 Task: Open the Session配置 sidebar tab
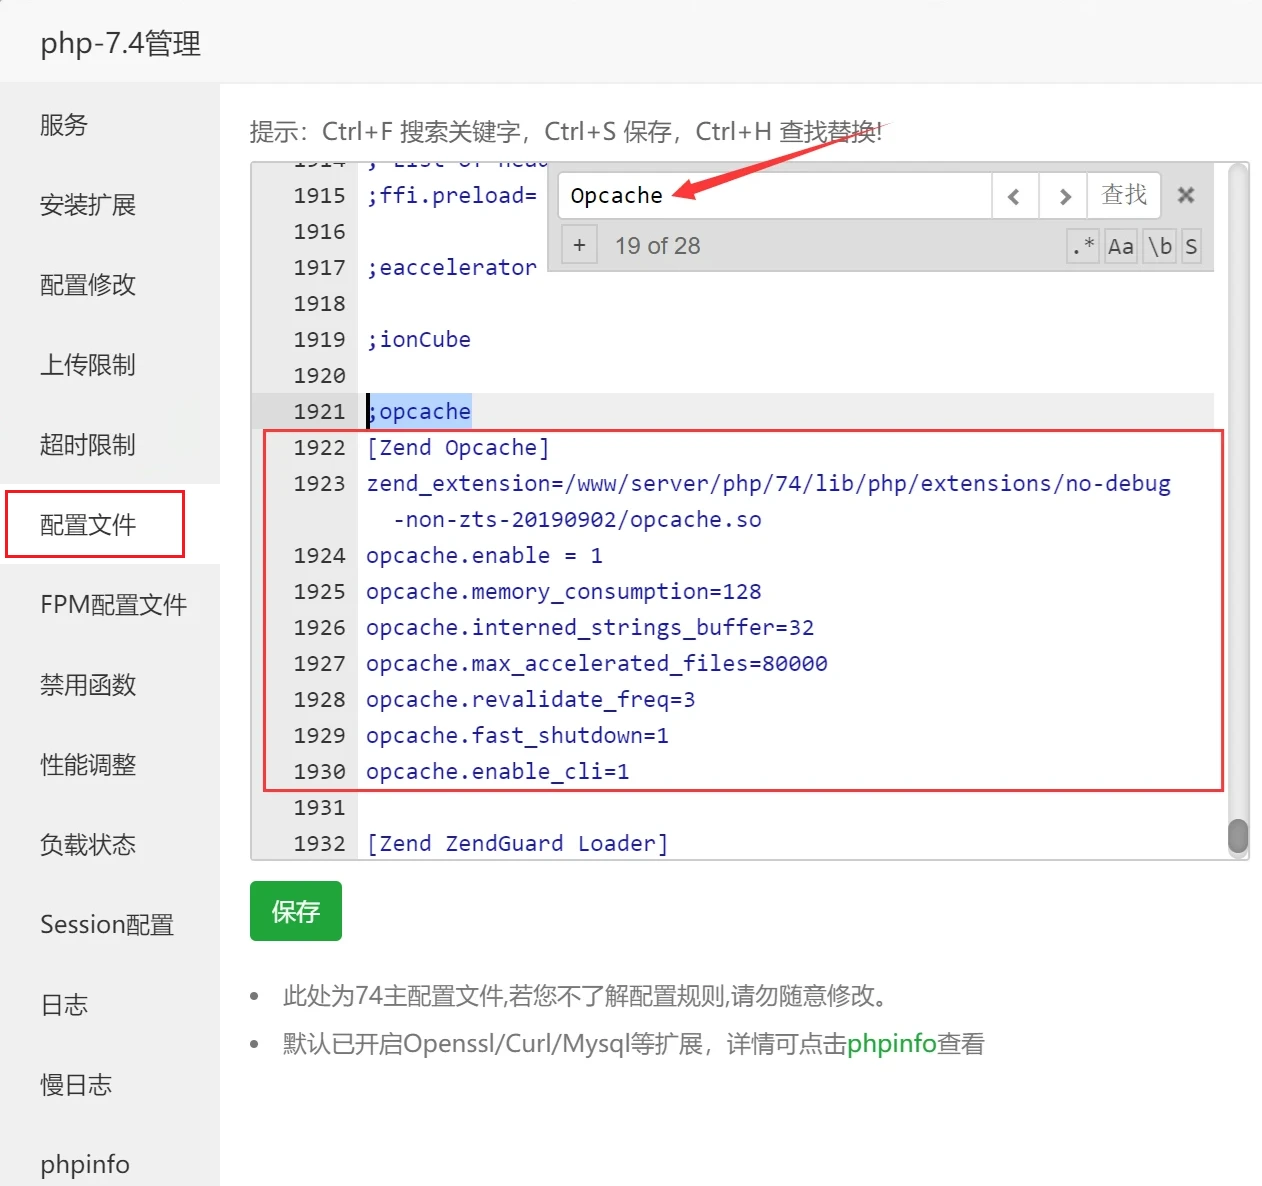[110, 924]
